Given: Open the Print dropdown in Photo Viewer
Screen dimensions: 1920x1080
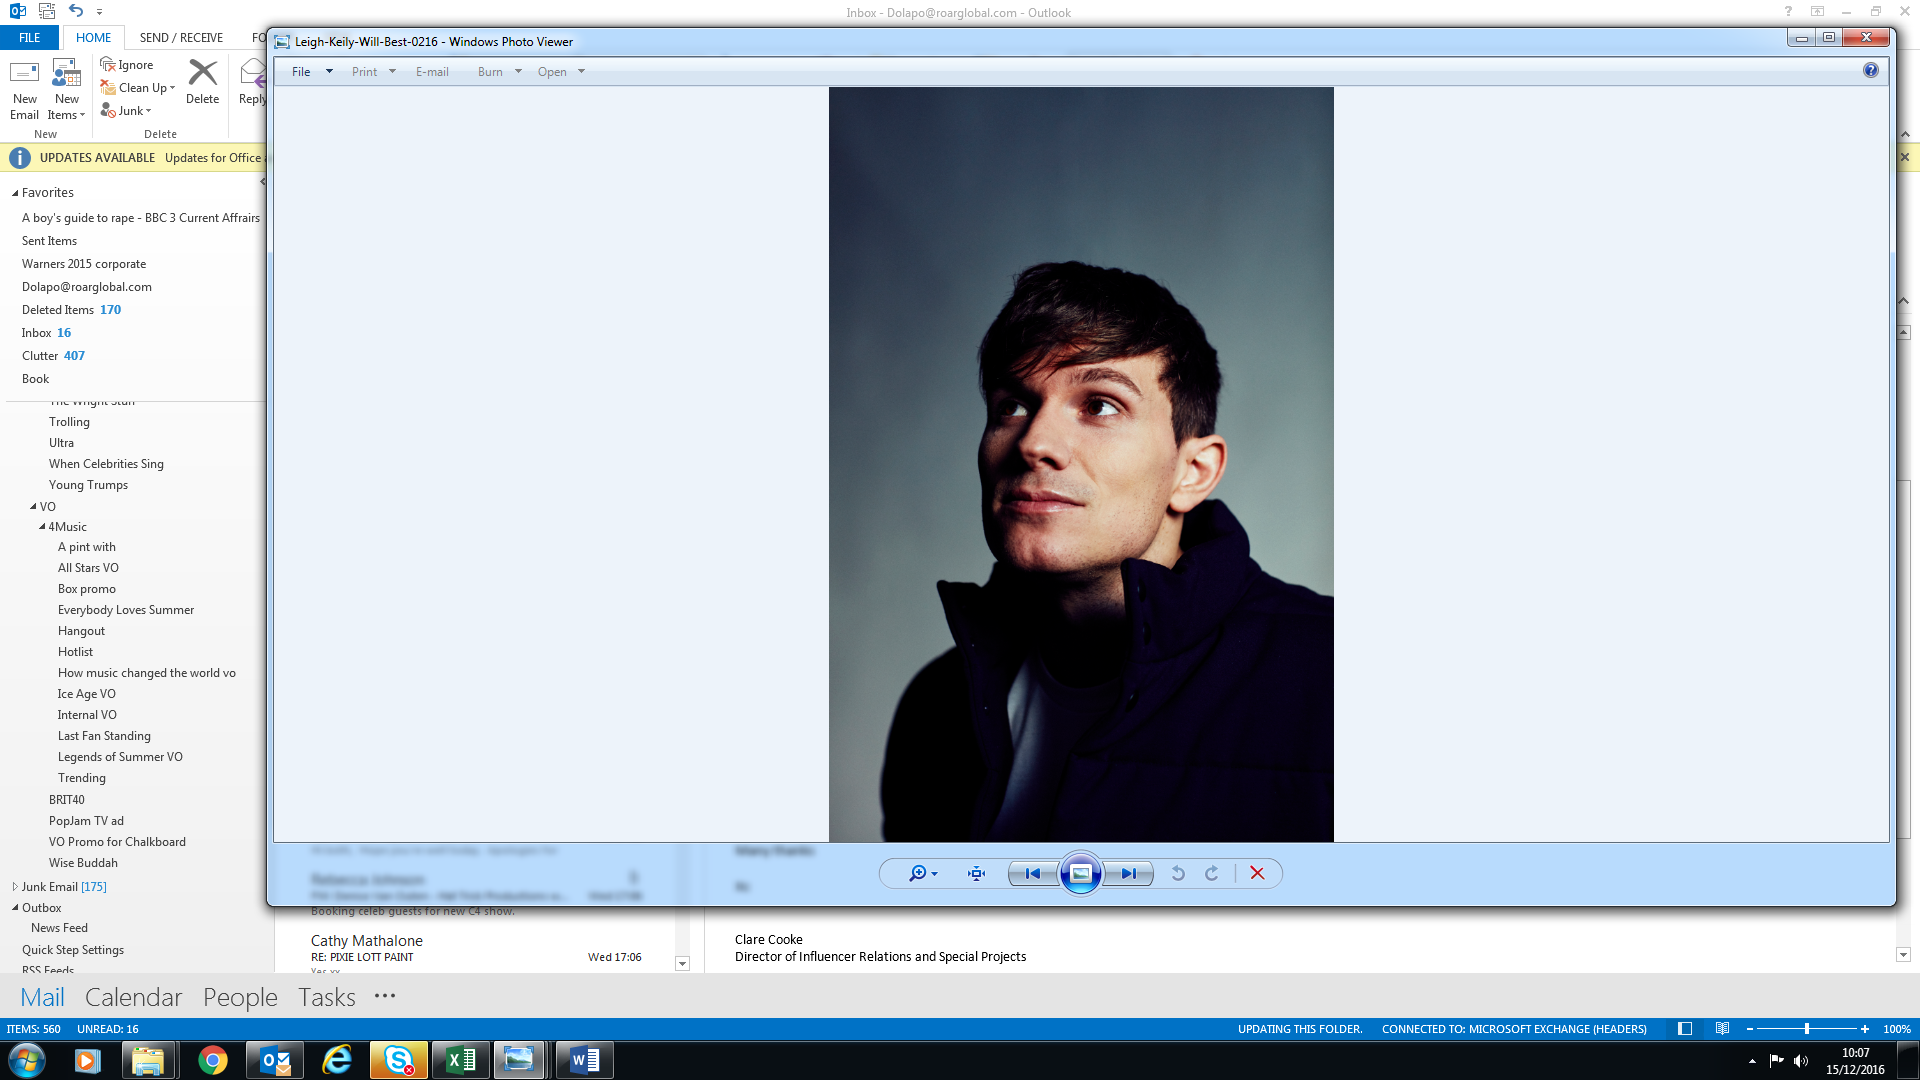Looking at the screenshot, I should [x=374, y=72].
